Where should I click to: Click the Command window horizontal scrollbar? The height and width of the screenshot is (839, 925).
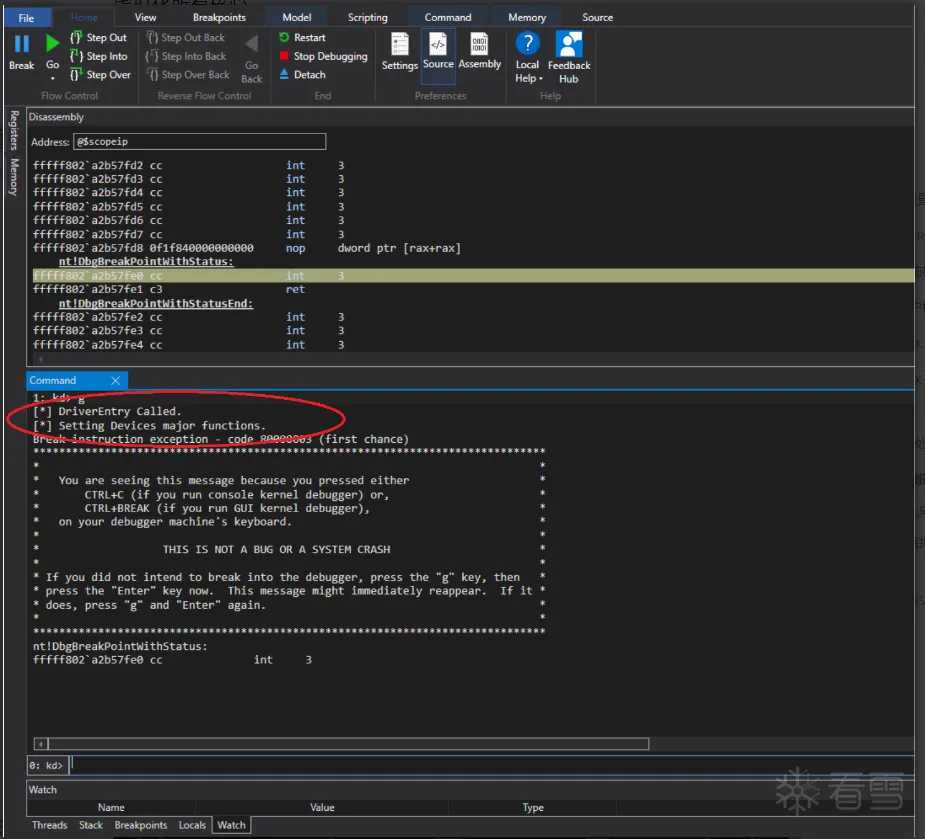pos(340,744)
